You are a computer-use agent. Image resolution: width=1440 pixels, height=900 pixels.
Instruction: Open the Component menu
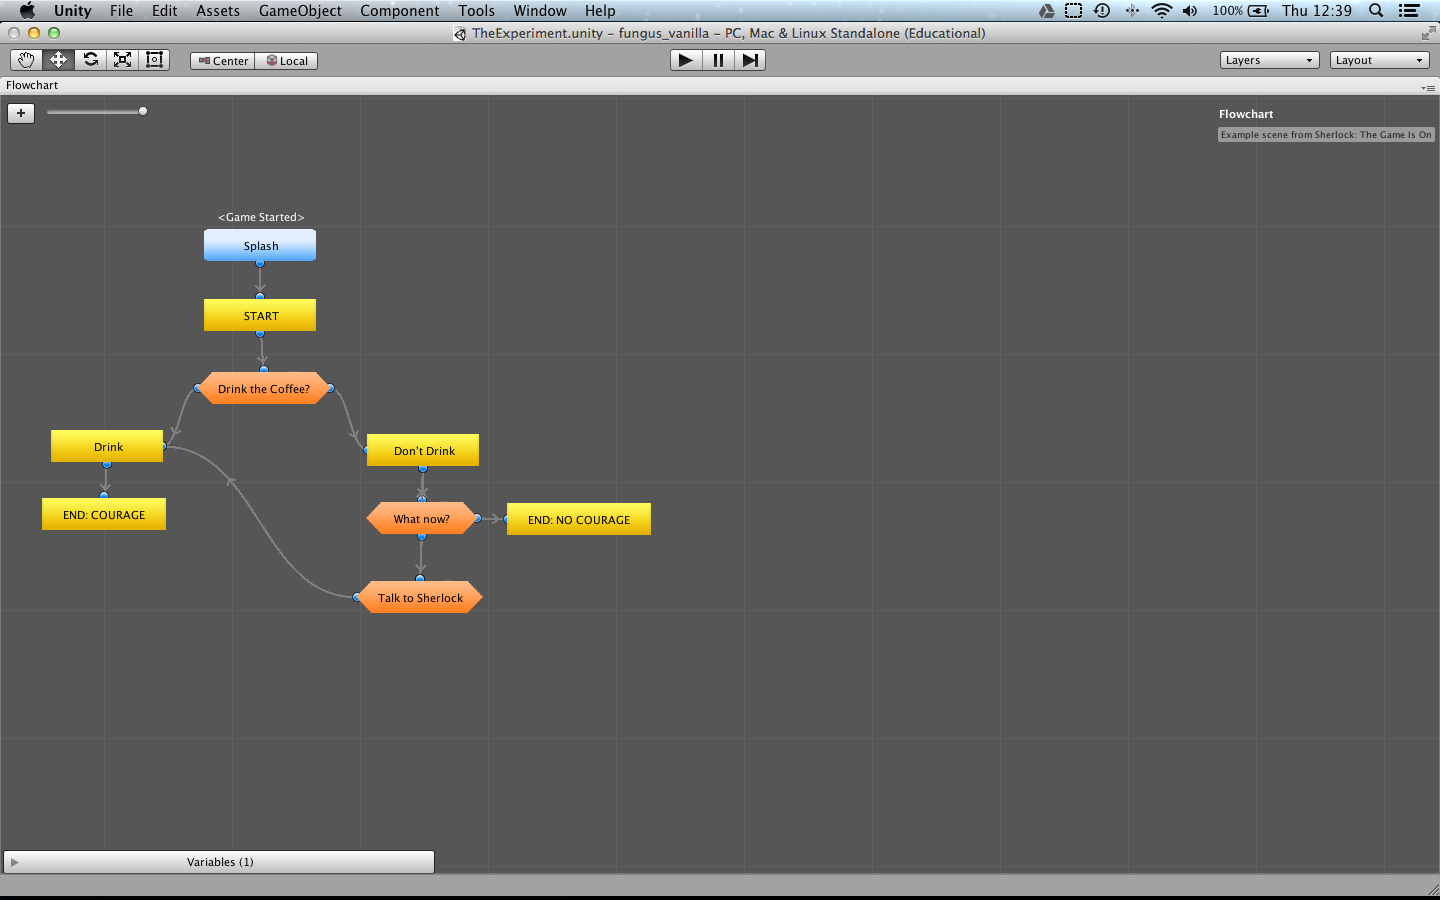(x=400, y=11)
